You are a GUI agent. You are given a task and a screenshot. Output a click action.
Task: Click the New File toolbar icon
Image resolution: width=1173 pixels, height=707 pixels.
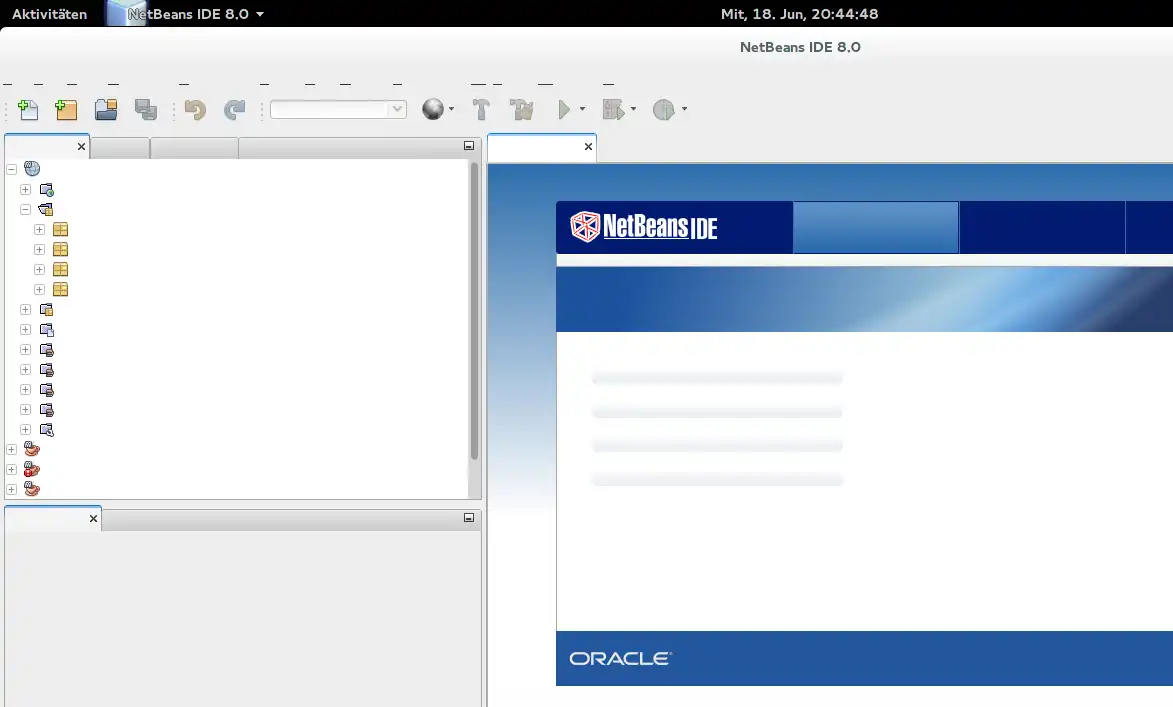pyautogui.click(x=28, y=109)
